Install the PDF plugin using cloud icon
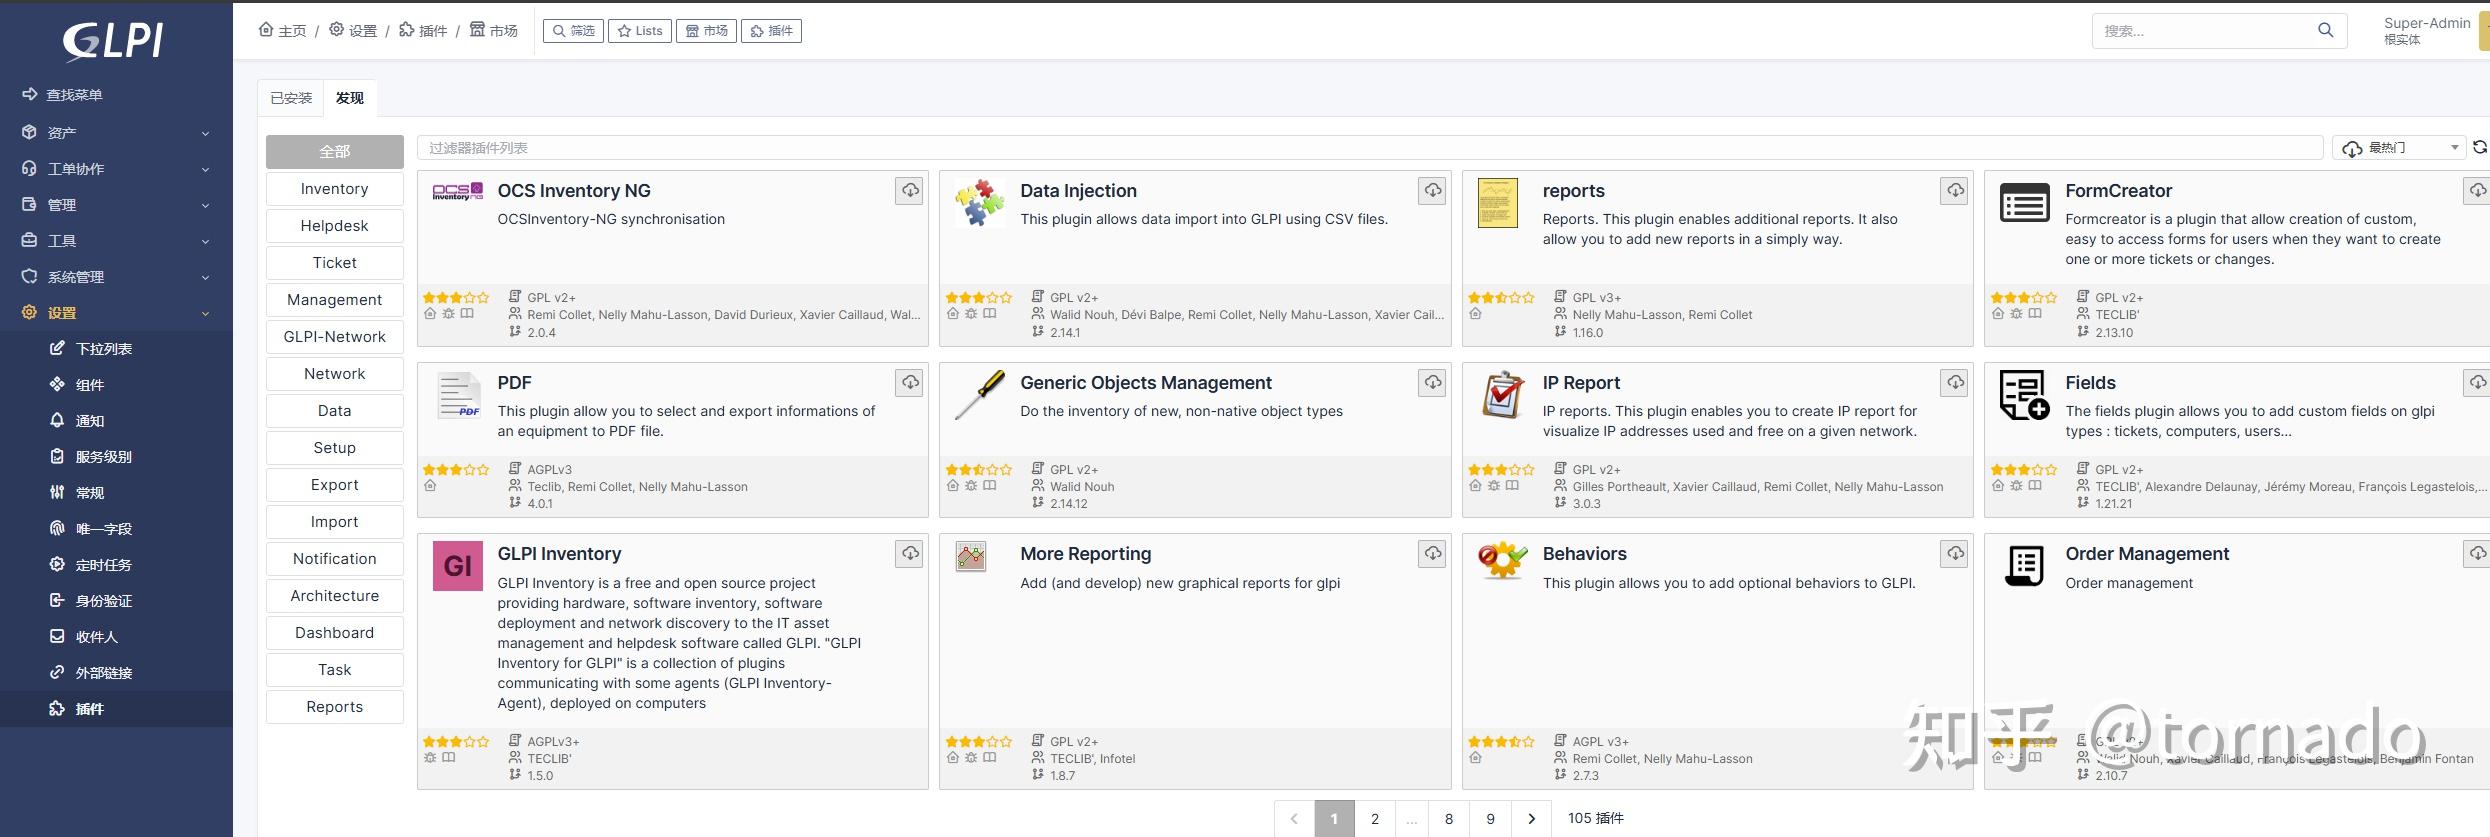Image resolution: width=2490 pixels, height=837 pixels. pyautogui.click(x=910, y=383)
